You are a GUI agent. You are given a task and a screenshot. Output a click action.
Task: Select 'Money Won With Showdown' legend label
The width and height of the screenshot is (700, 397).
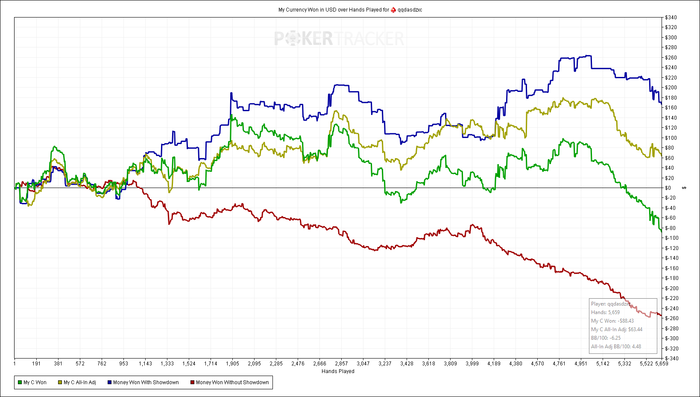146,382
